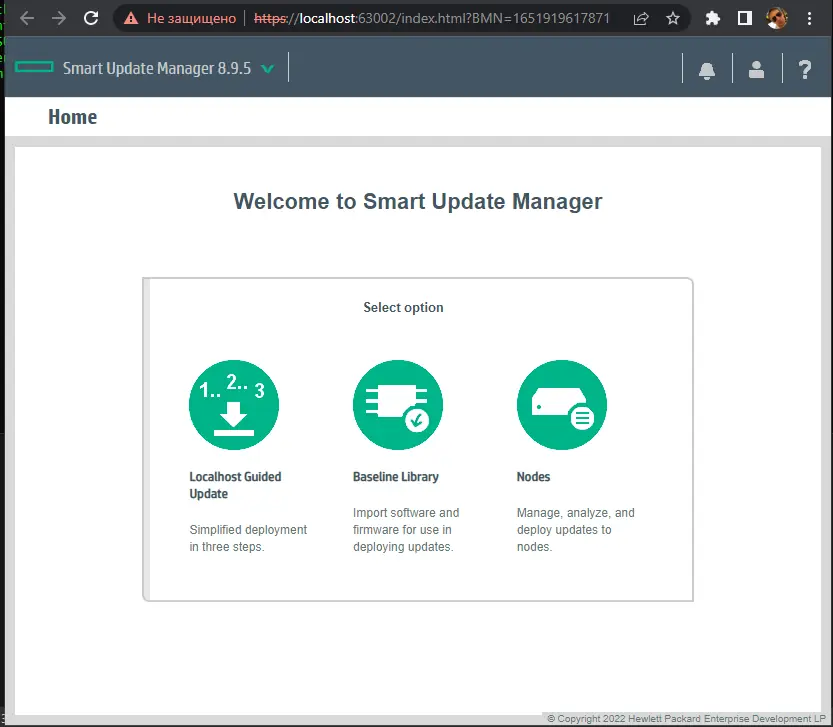Expand Smart Update Manager menu chevron
This screenshot has width=833, height=727.
[268, 69]
